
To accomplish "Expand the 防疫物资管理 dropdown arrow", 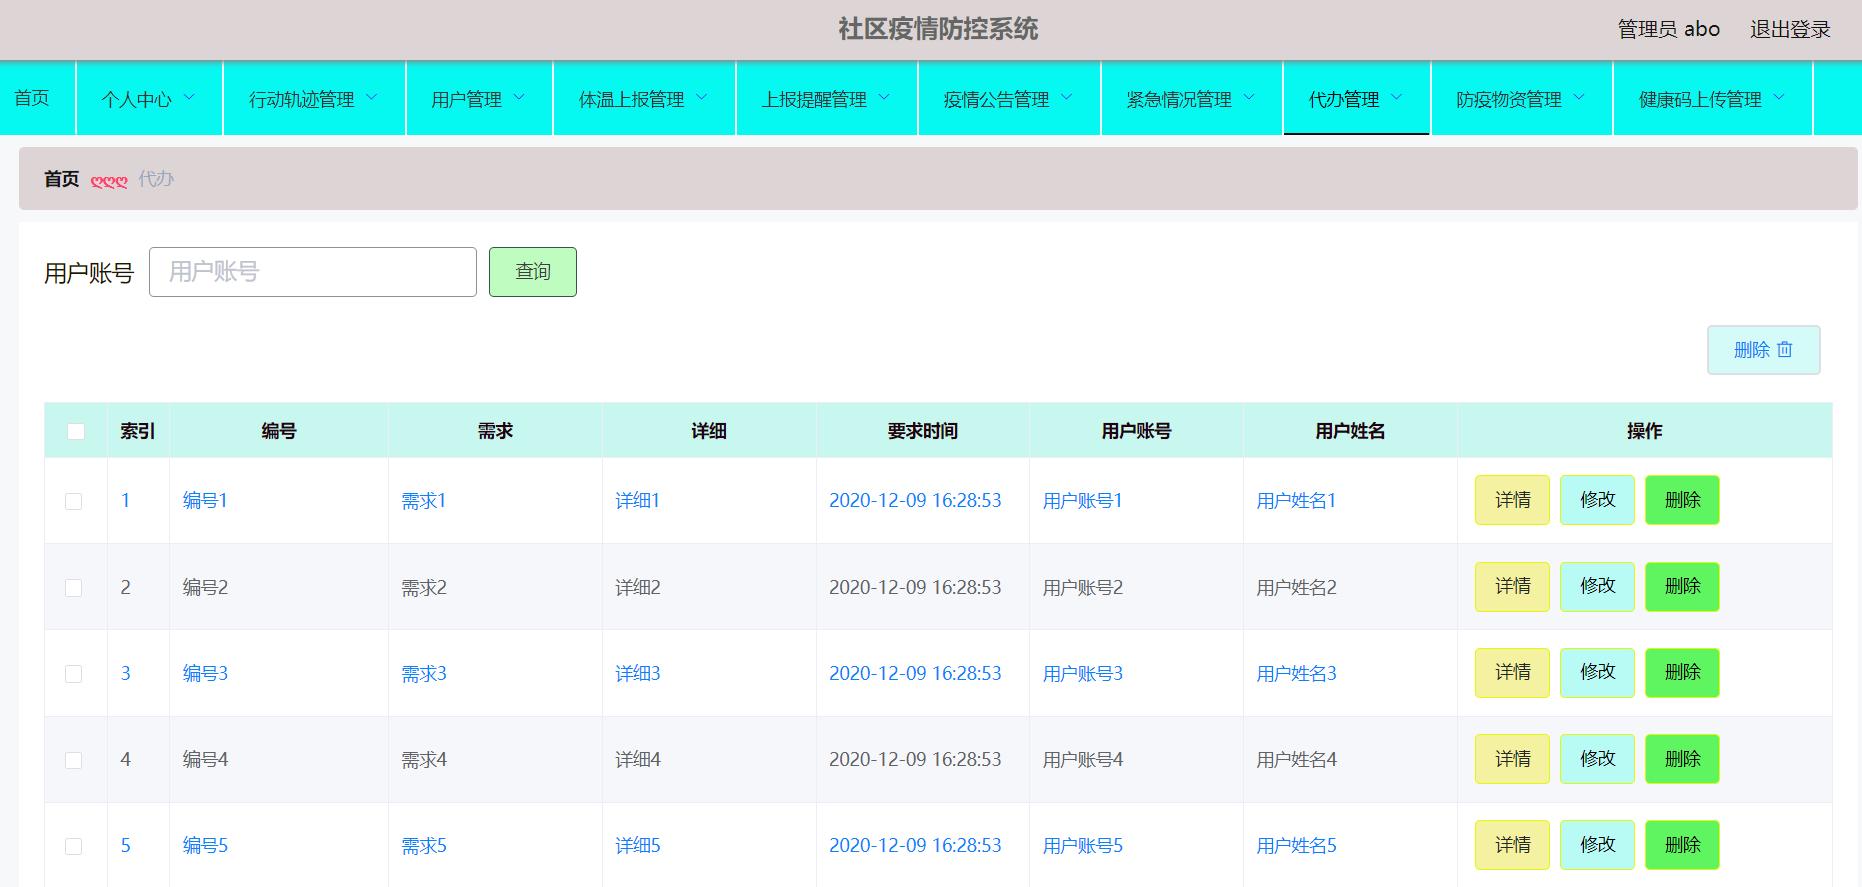I will 1579,98.
